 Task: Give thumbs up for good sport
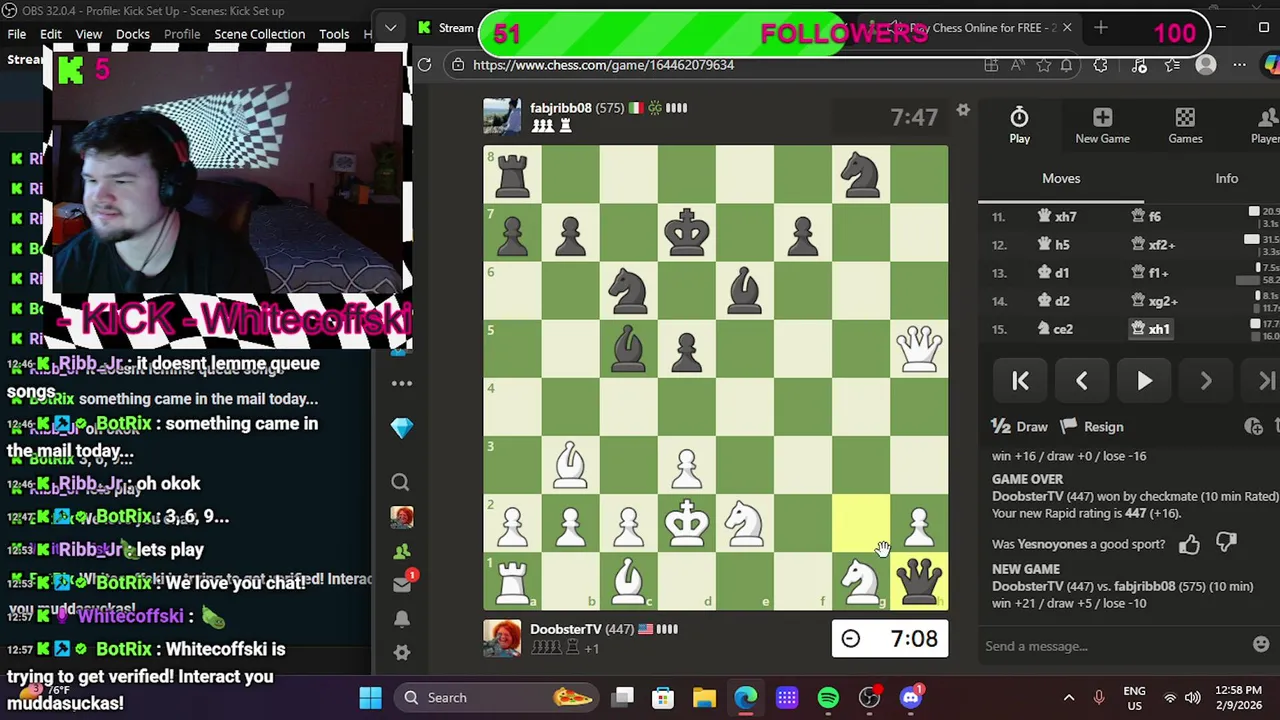1189,544
